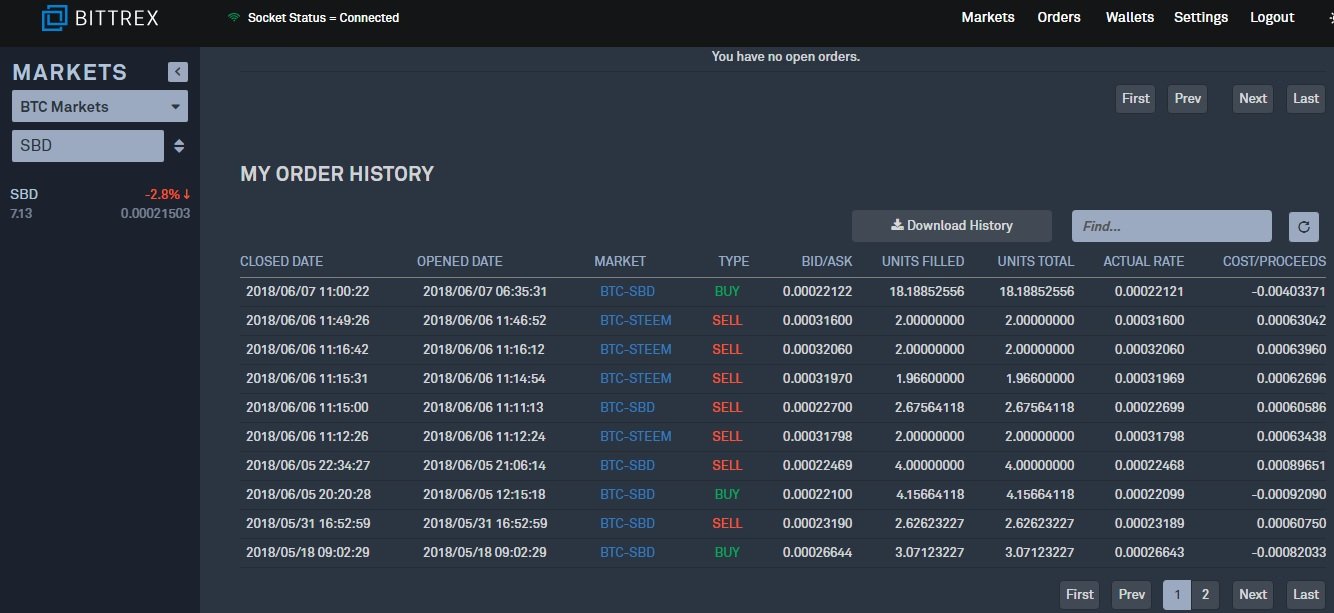Open the Wallets menu
1334x613 pixels.
click(x=1130, y=17)
